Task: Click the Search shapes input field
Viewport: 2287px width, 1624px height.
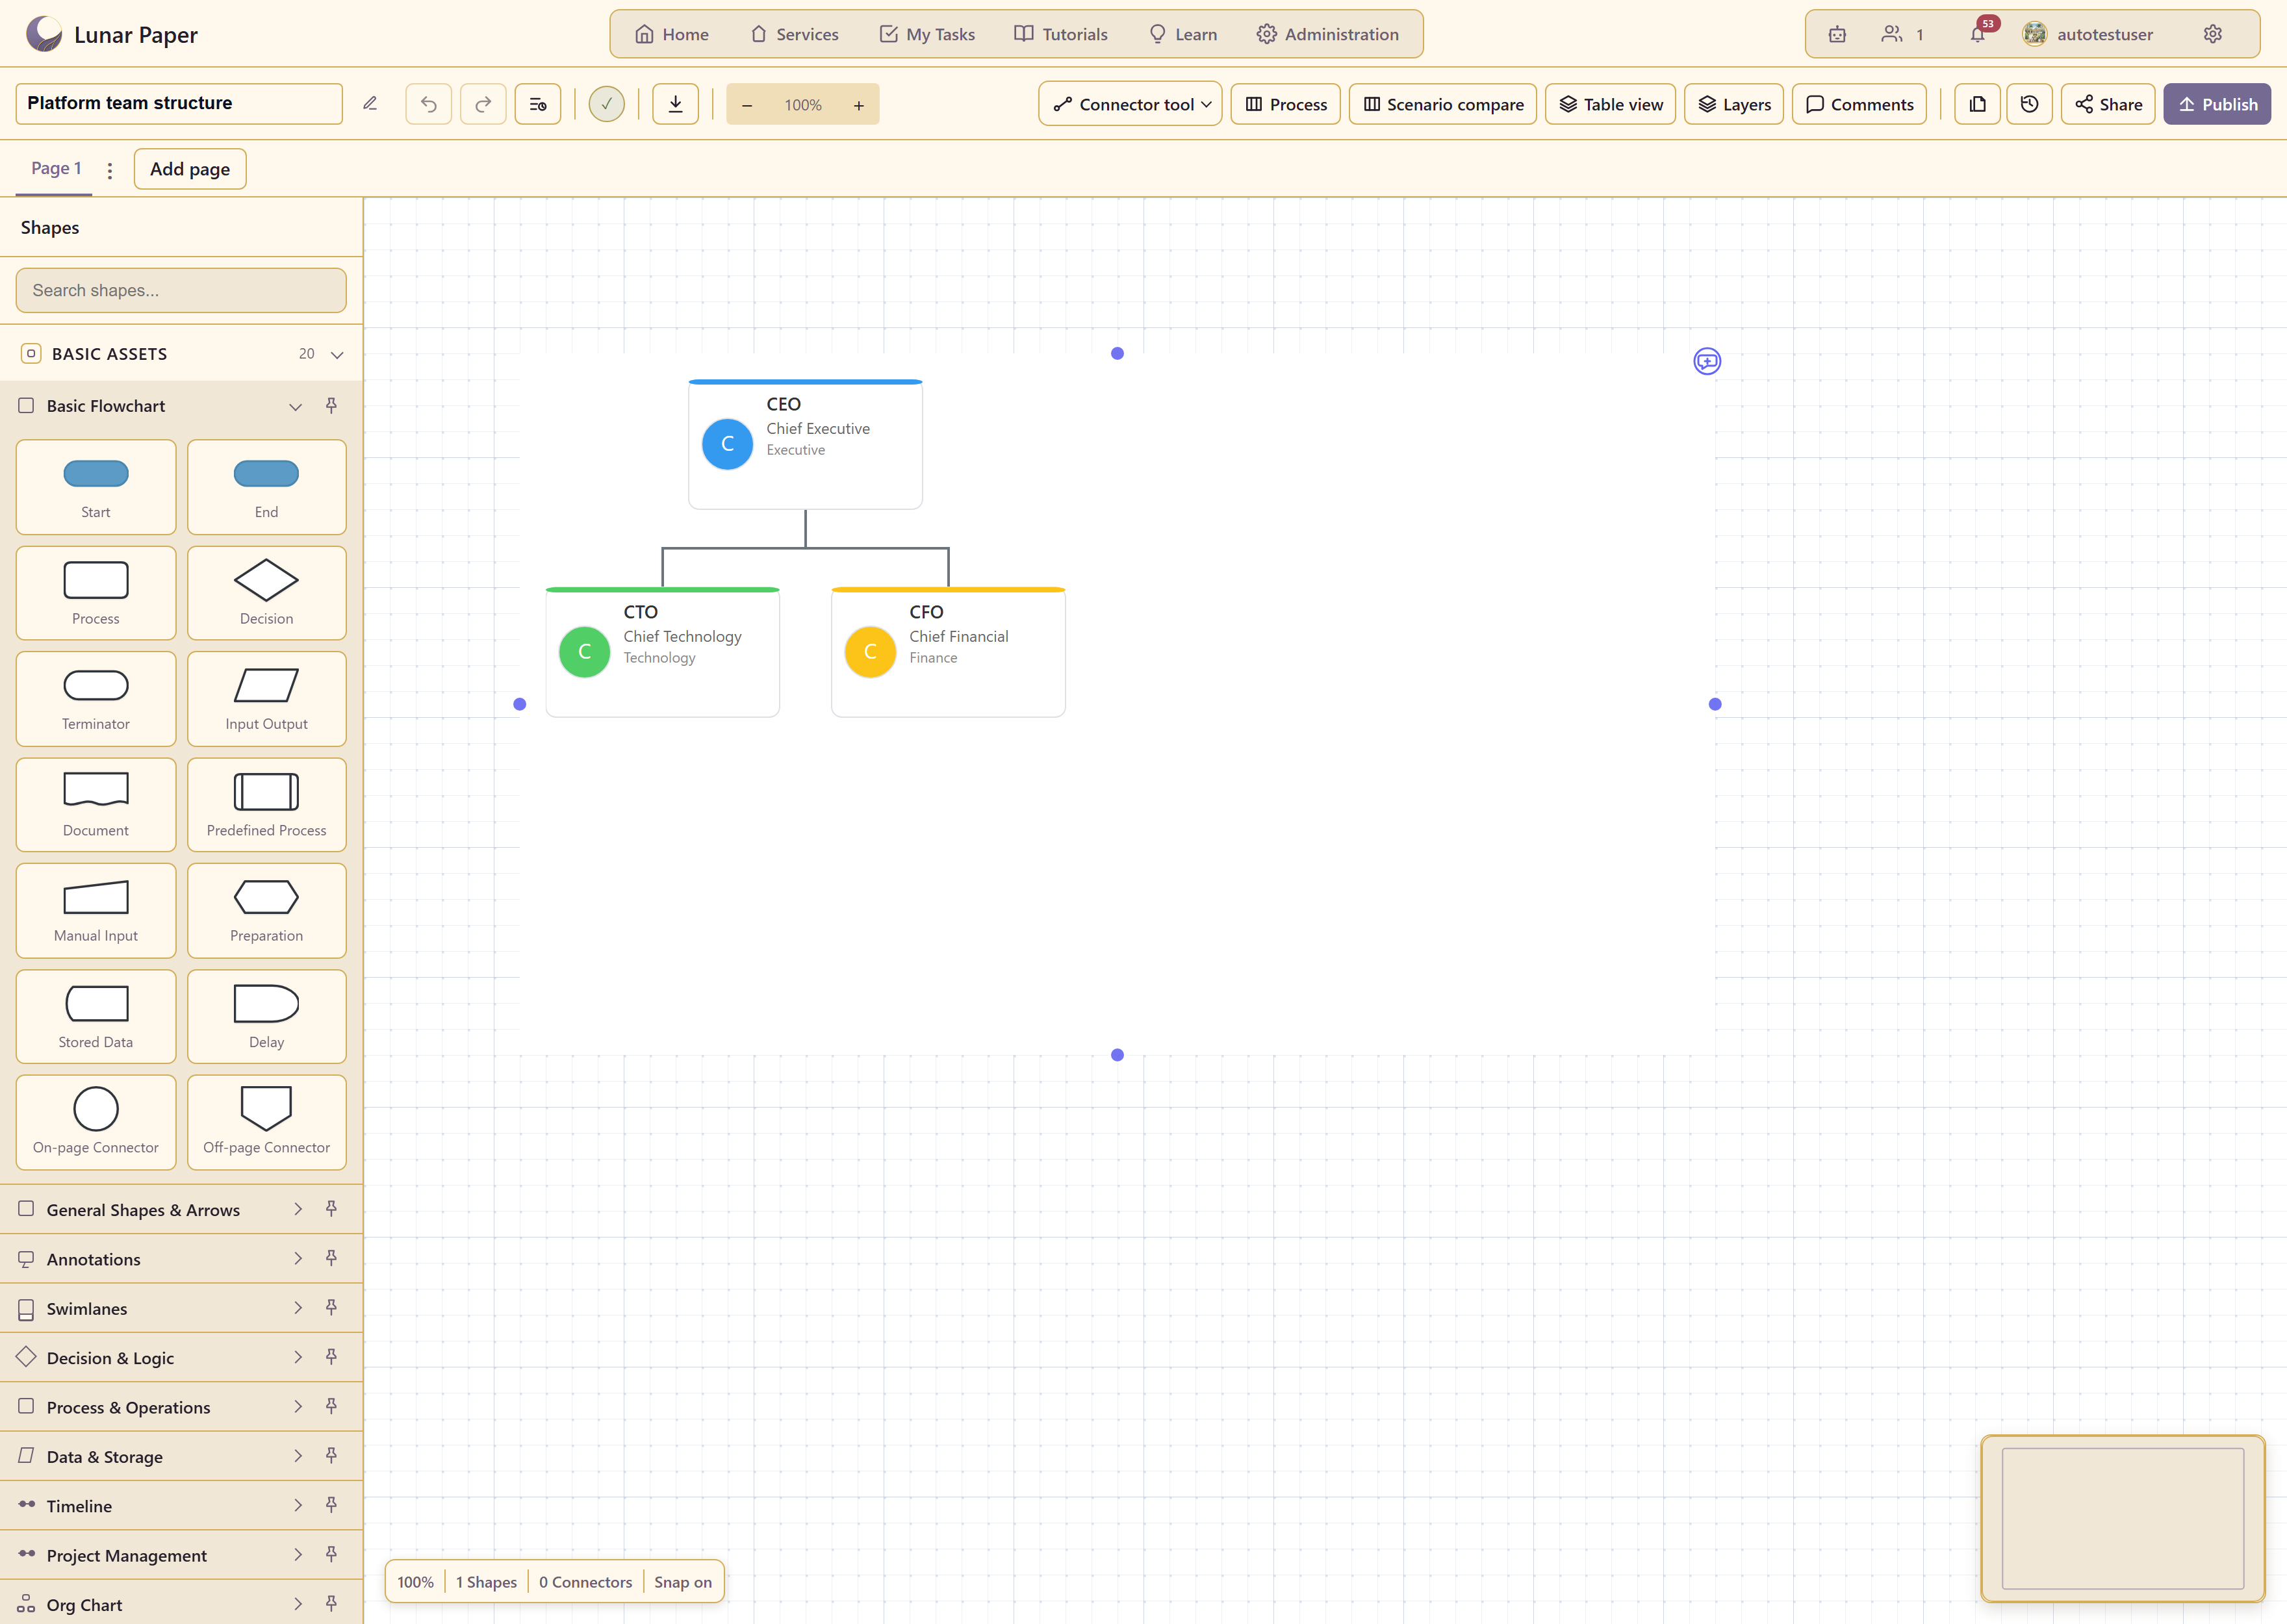Action: pyautogui.click(x=181, y=290)
